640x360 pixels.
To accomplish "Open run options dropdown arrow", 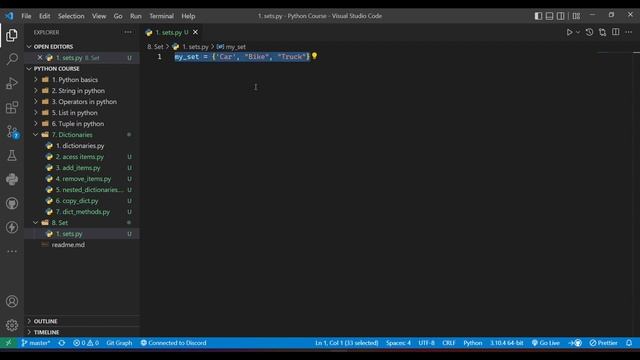I will (578, 32).
